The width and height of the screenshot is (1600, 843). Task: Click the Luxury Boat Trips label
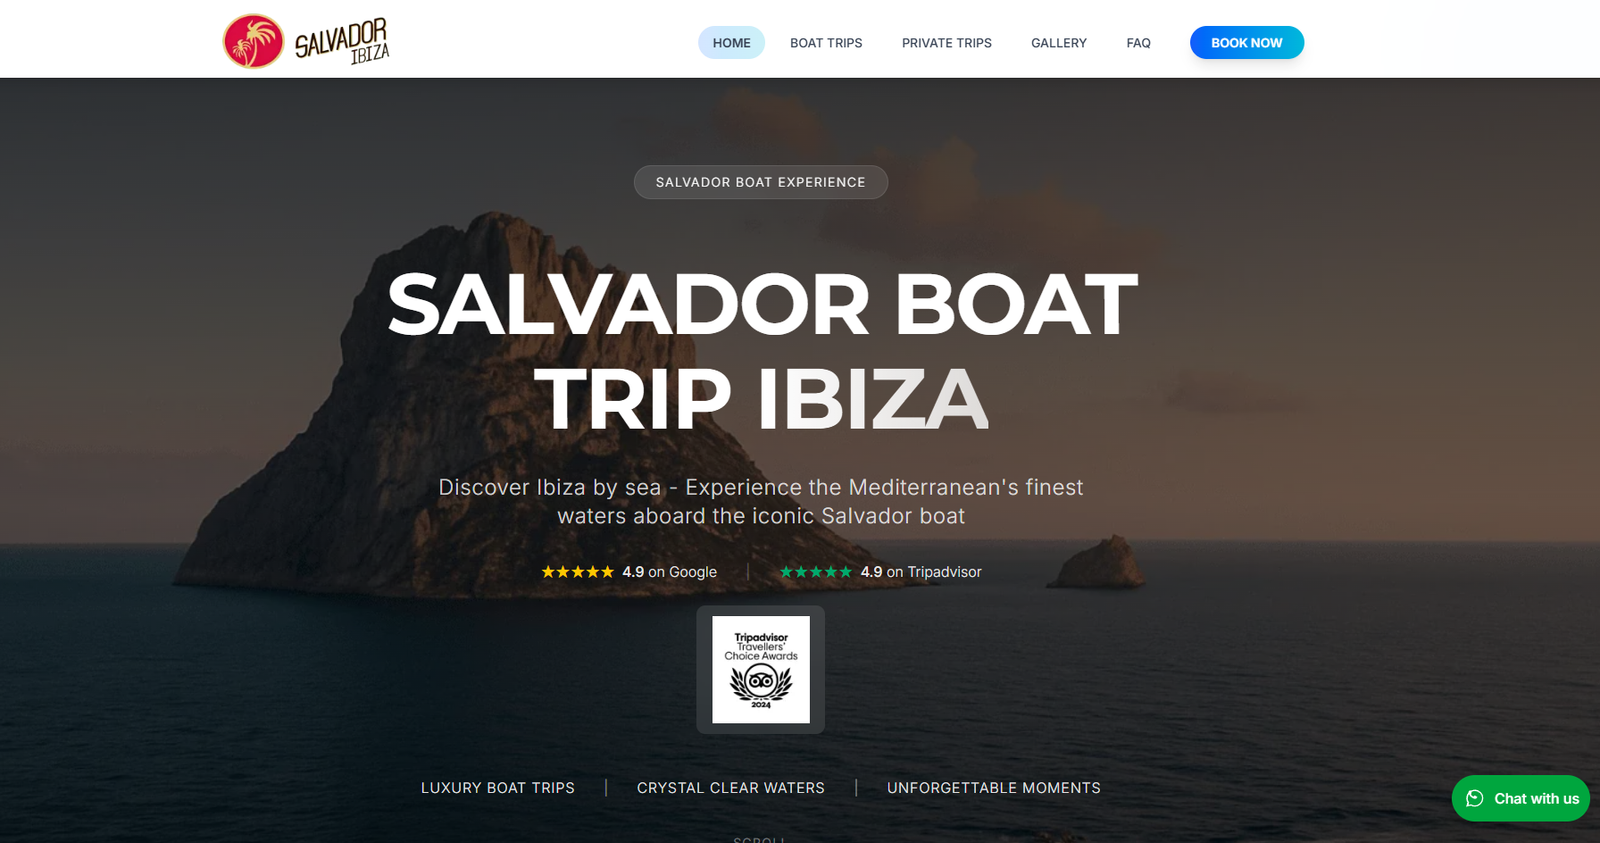tap(498, 788)
